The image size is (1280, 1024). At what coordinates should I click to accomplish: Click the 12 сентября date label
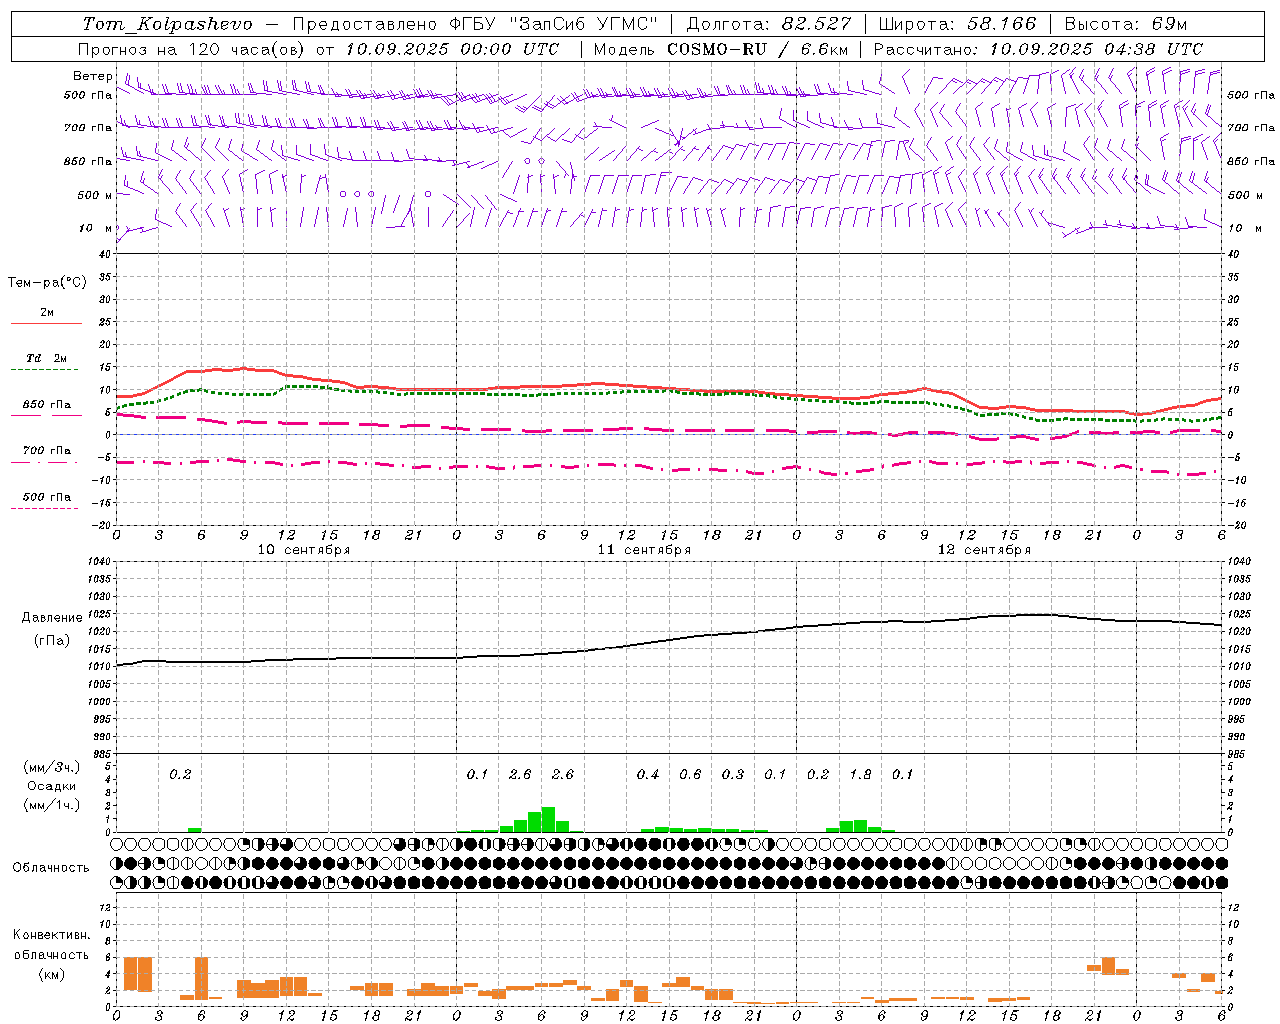tap(984, 550)
